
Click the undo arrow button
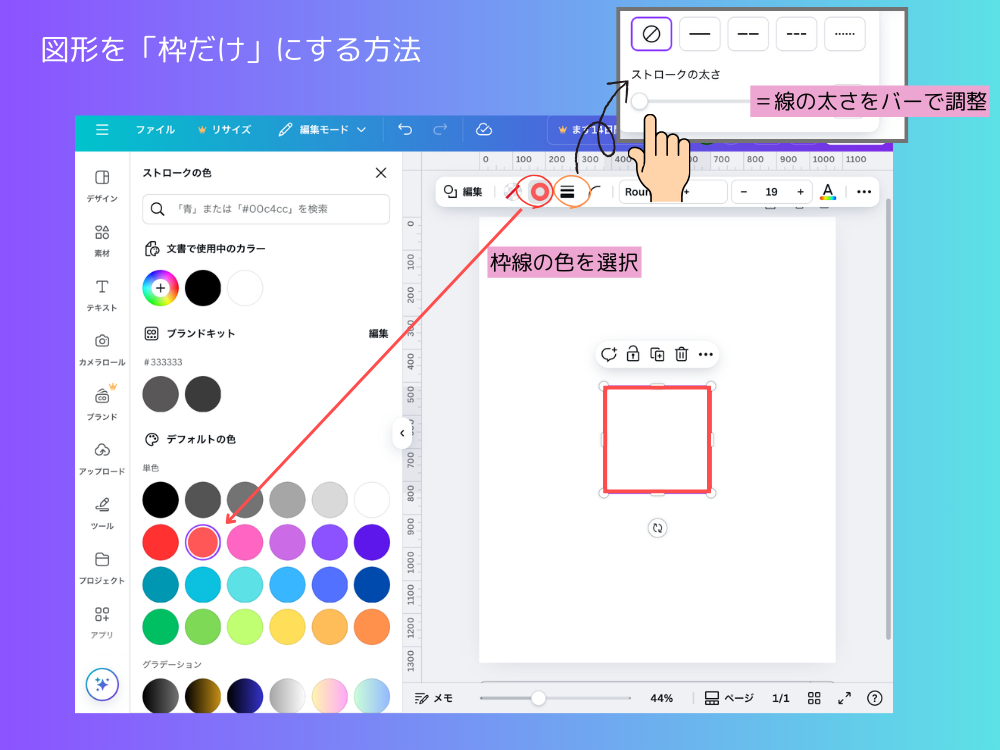coord(405,129)
